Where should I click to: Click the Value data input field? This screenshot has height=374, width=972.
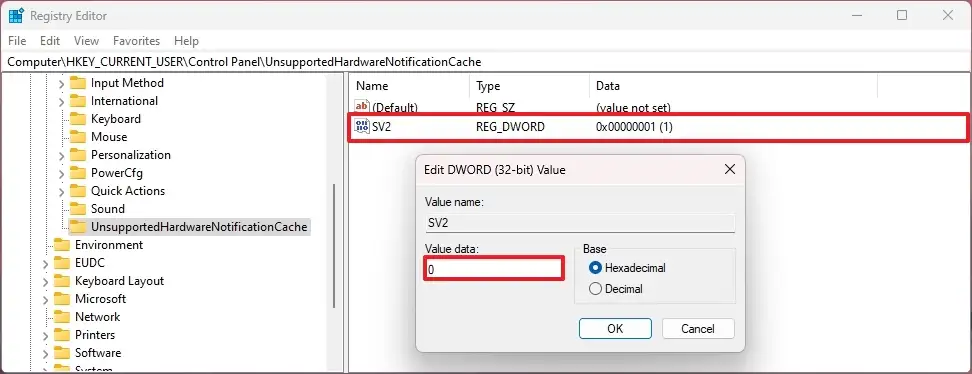494,269
